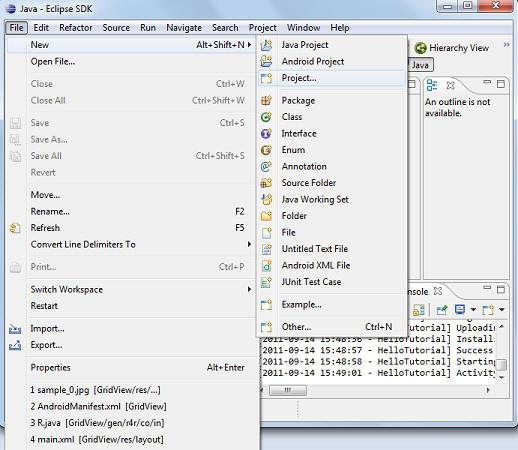Click the Export icon in File menu
This screenshot has height=450, width=518.
15,345
